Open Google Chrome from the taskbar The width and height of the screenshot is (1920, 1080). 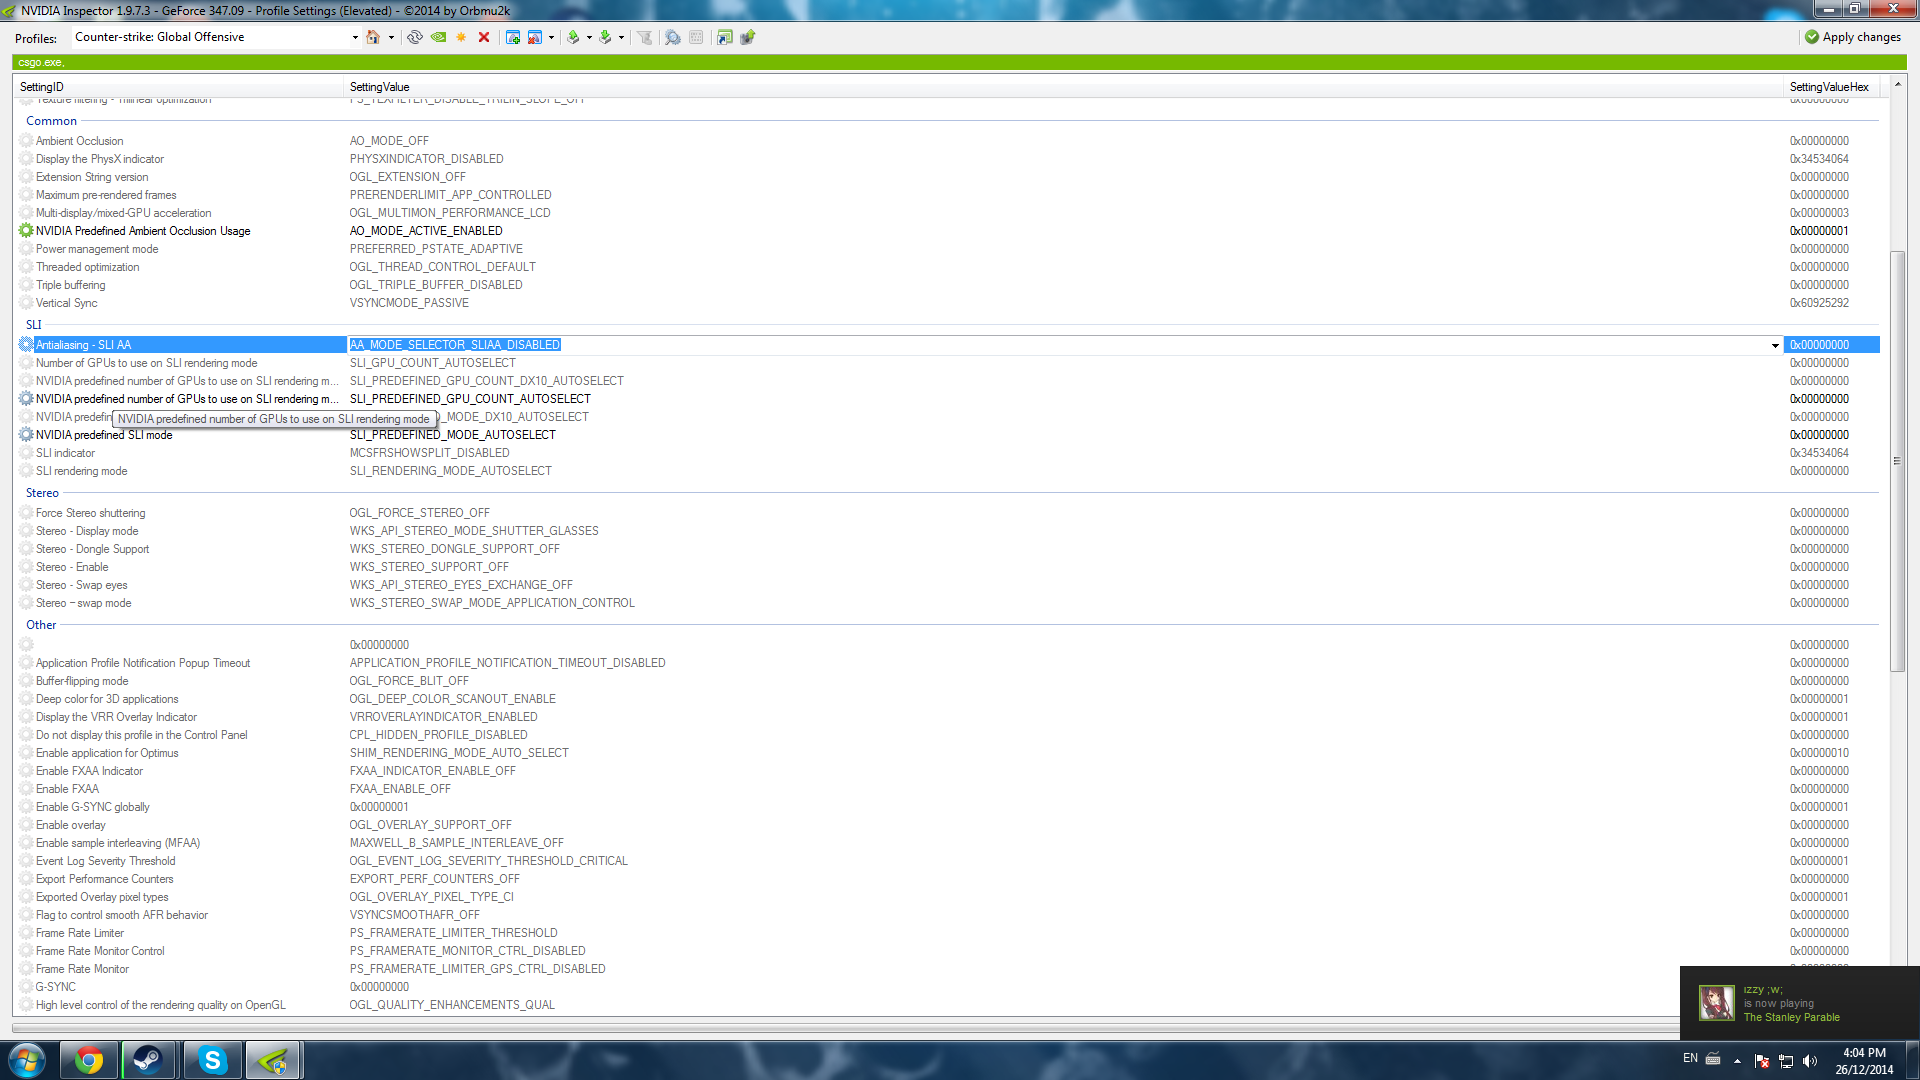pyautogui.click(x=89, y=1060)
